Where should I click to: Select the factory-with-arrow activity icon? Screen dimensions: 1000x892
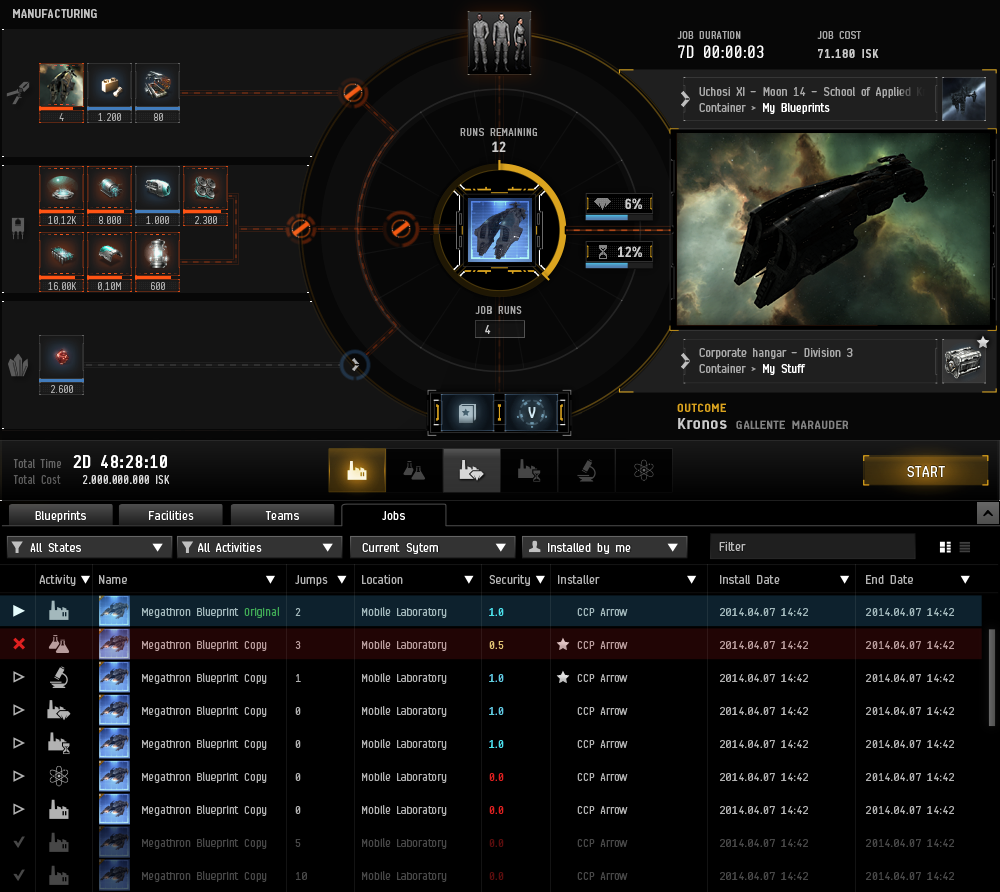[x=471, y=471]
